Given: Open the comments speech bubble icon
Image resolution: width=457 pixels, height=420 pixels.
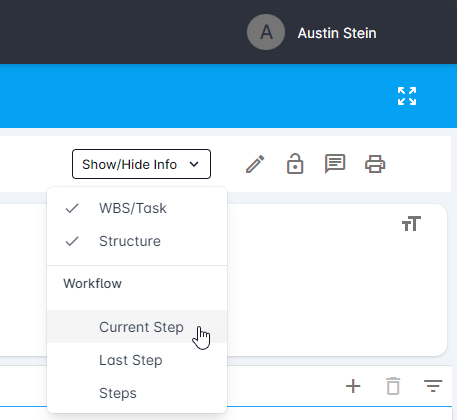Looking at the screenshot, I should pyautogui.click(x=335, y=164).
